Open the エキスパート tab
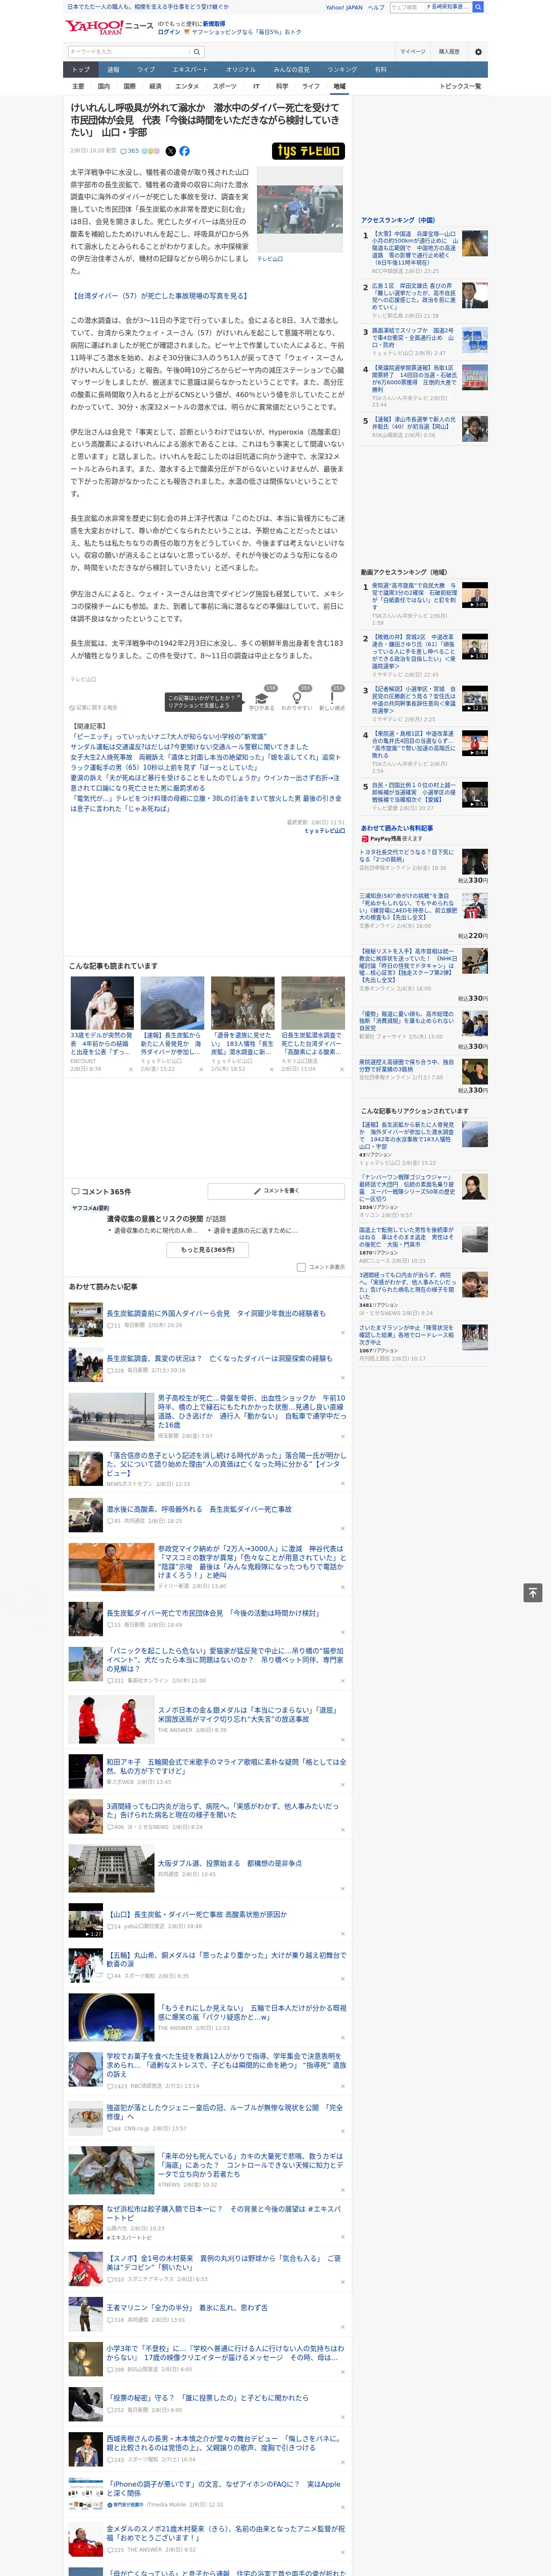 click(x=190, y=70)
